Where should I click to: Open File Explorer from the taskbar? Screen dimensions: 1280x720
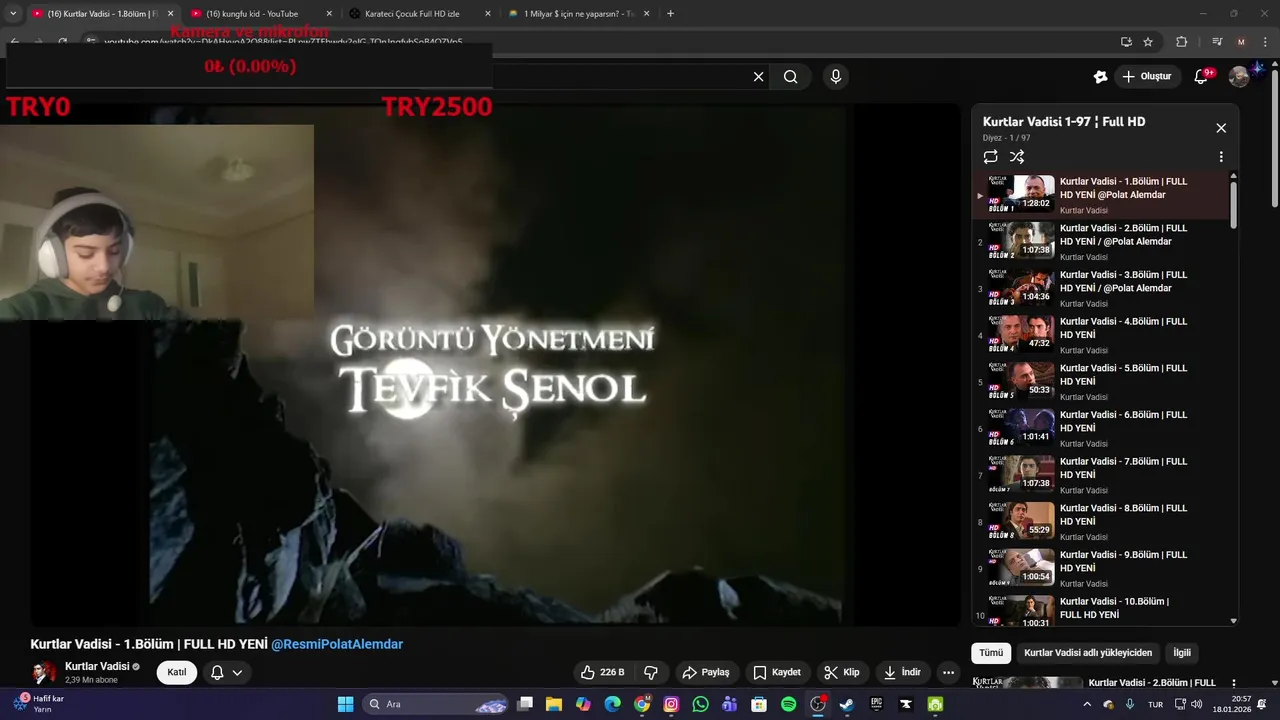click(554, 704)
